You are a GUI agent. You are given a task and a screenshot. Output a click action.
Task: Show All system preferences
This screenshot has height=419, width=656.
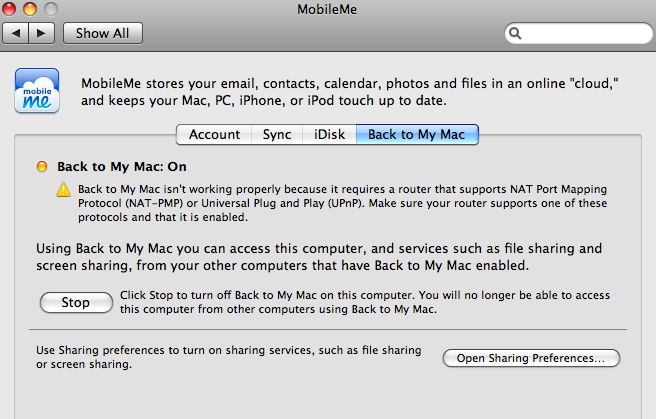coord(102,33)
